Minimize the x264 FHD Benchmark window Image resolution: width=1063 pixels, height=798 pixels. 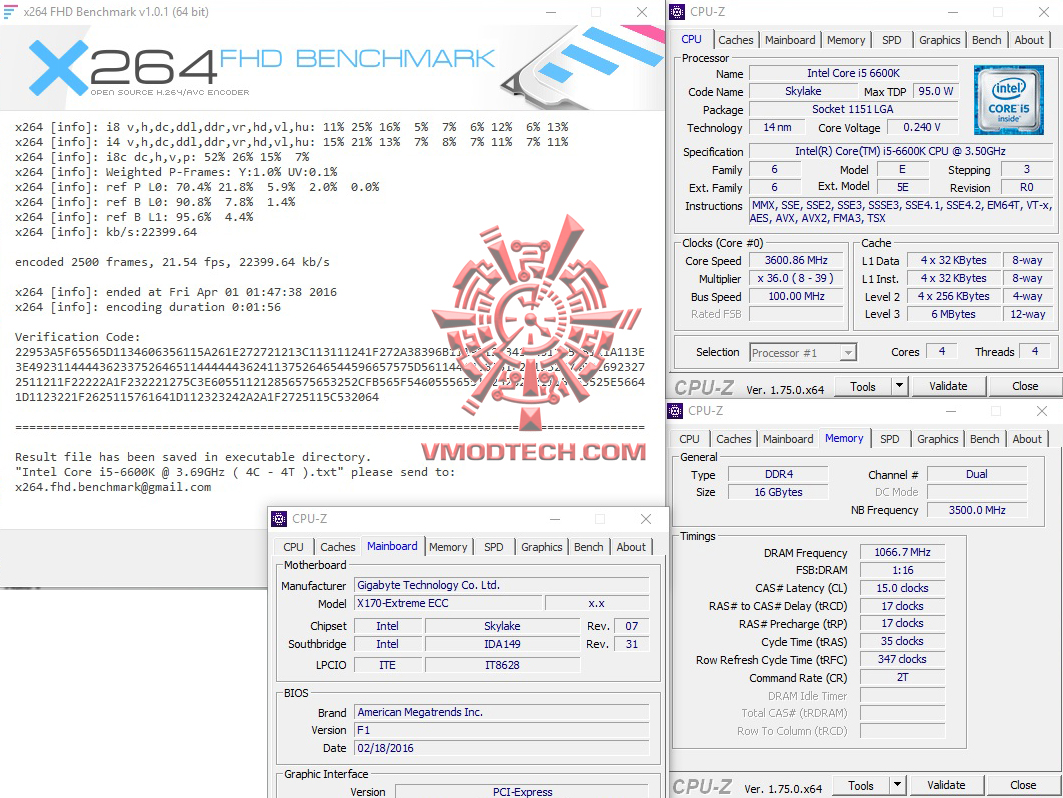[x=551, y=12]
